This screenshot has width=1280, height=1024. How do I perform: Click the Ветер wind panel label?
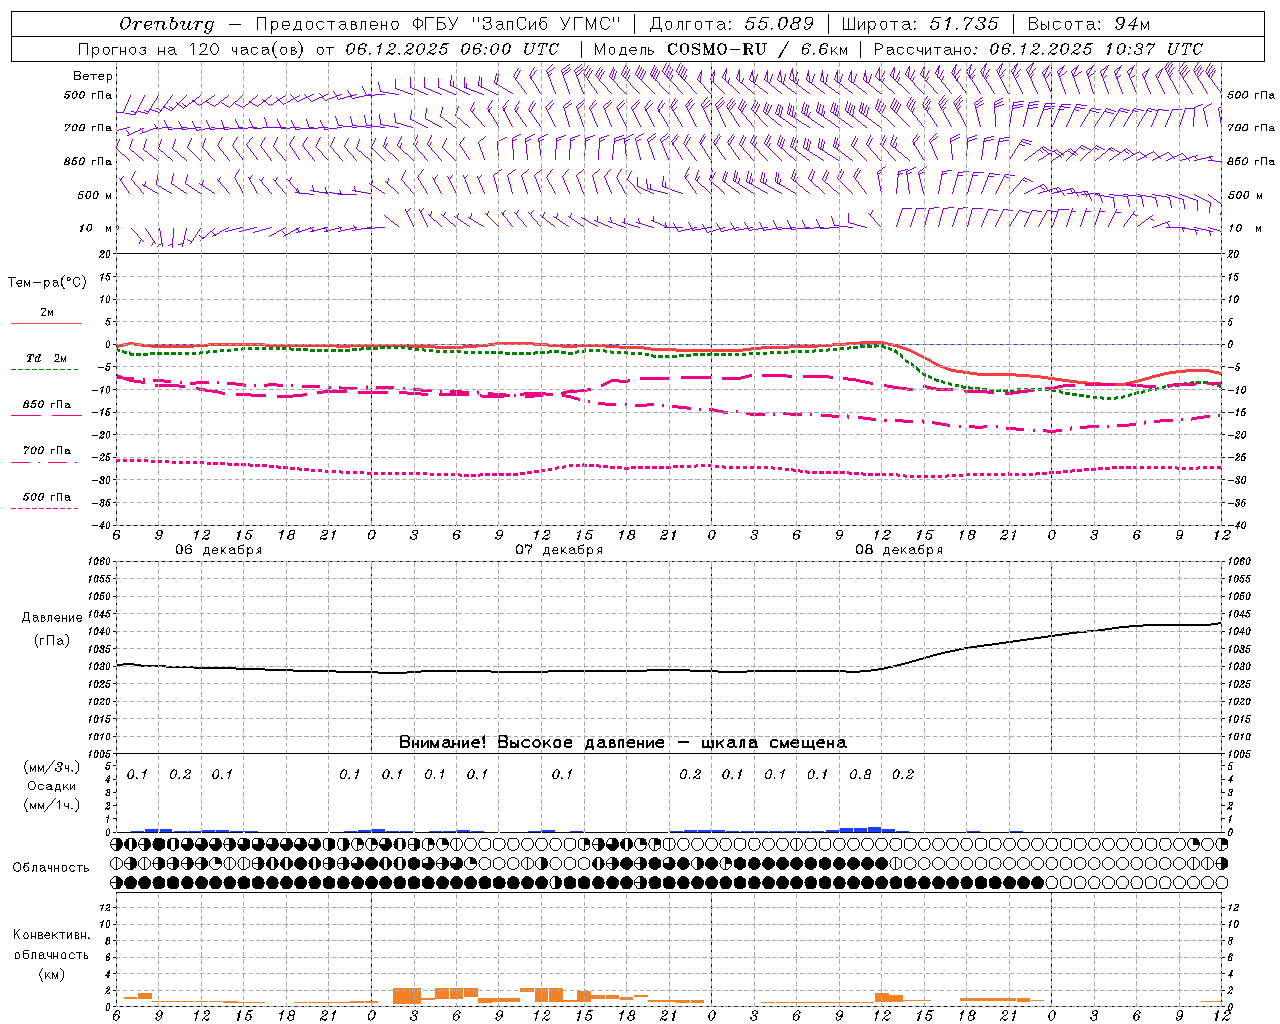(93, 76)
